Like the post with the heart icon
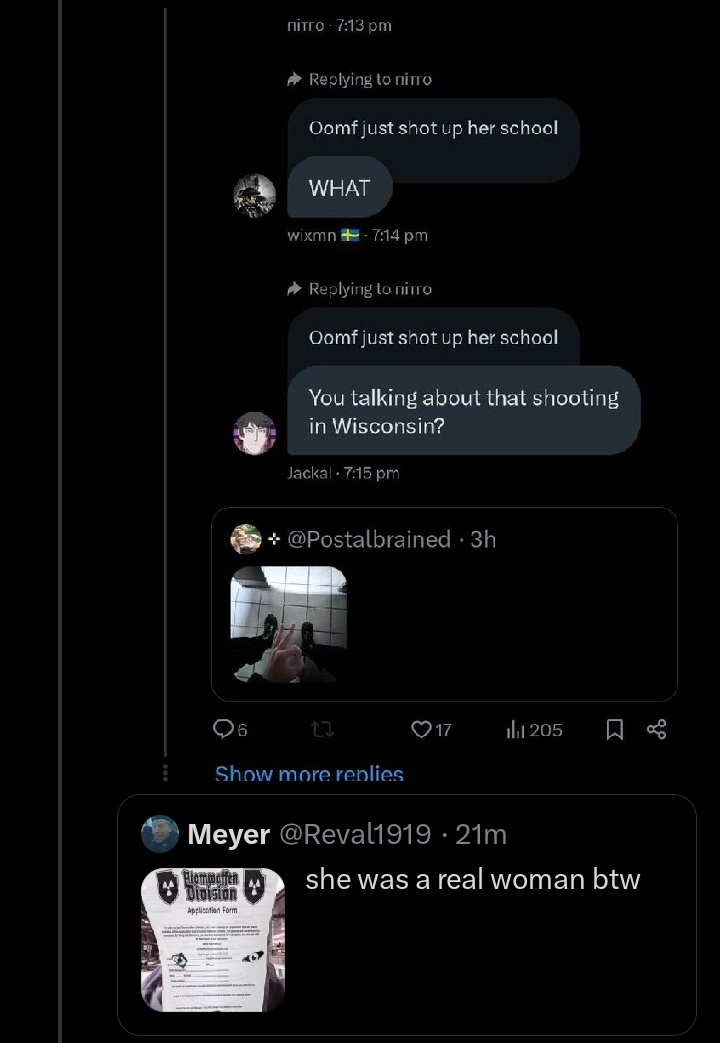 click(x=431, y=730)
